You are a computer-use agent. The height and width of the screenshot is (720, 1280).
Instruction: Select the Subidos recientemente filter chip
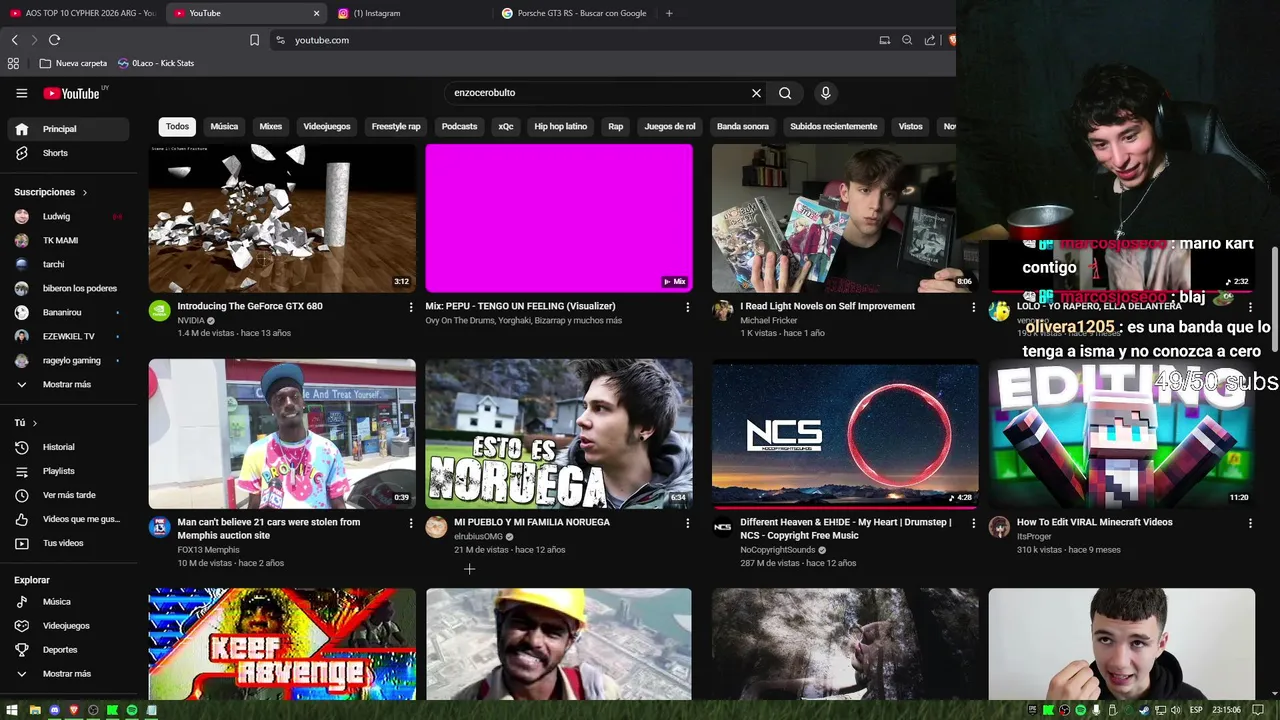click(x=833, y=127)
